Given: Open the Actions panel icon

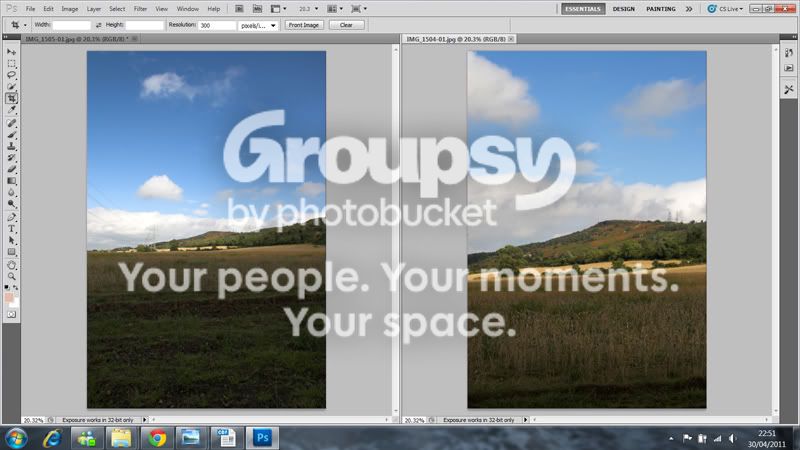Looking at the screenshot, I should tap(789, 68).
